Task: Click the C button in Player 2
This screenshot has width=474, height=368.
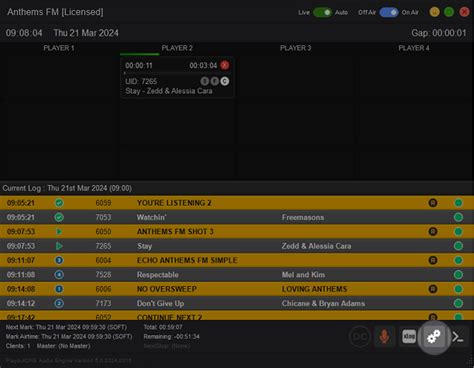Action: pos(225,81)
